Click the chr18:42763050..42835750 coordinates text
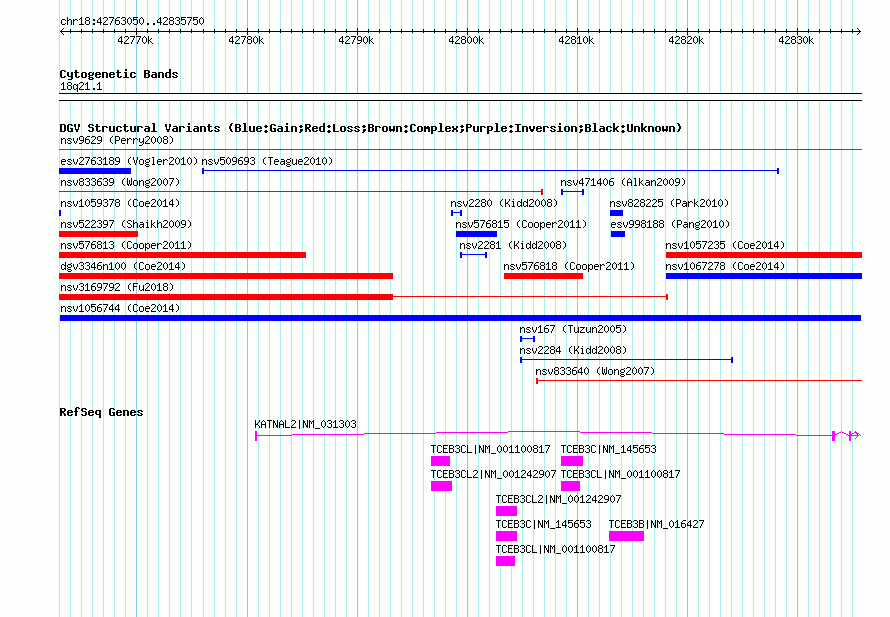The height and width of the screenshot is (617, 890). pyautogui.click(x=132, y=21)
